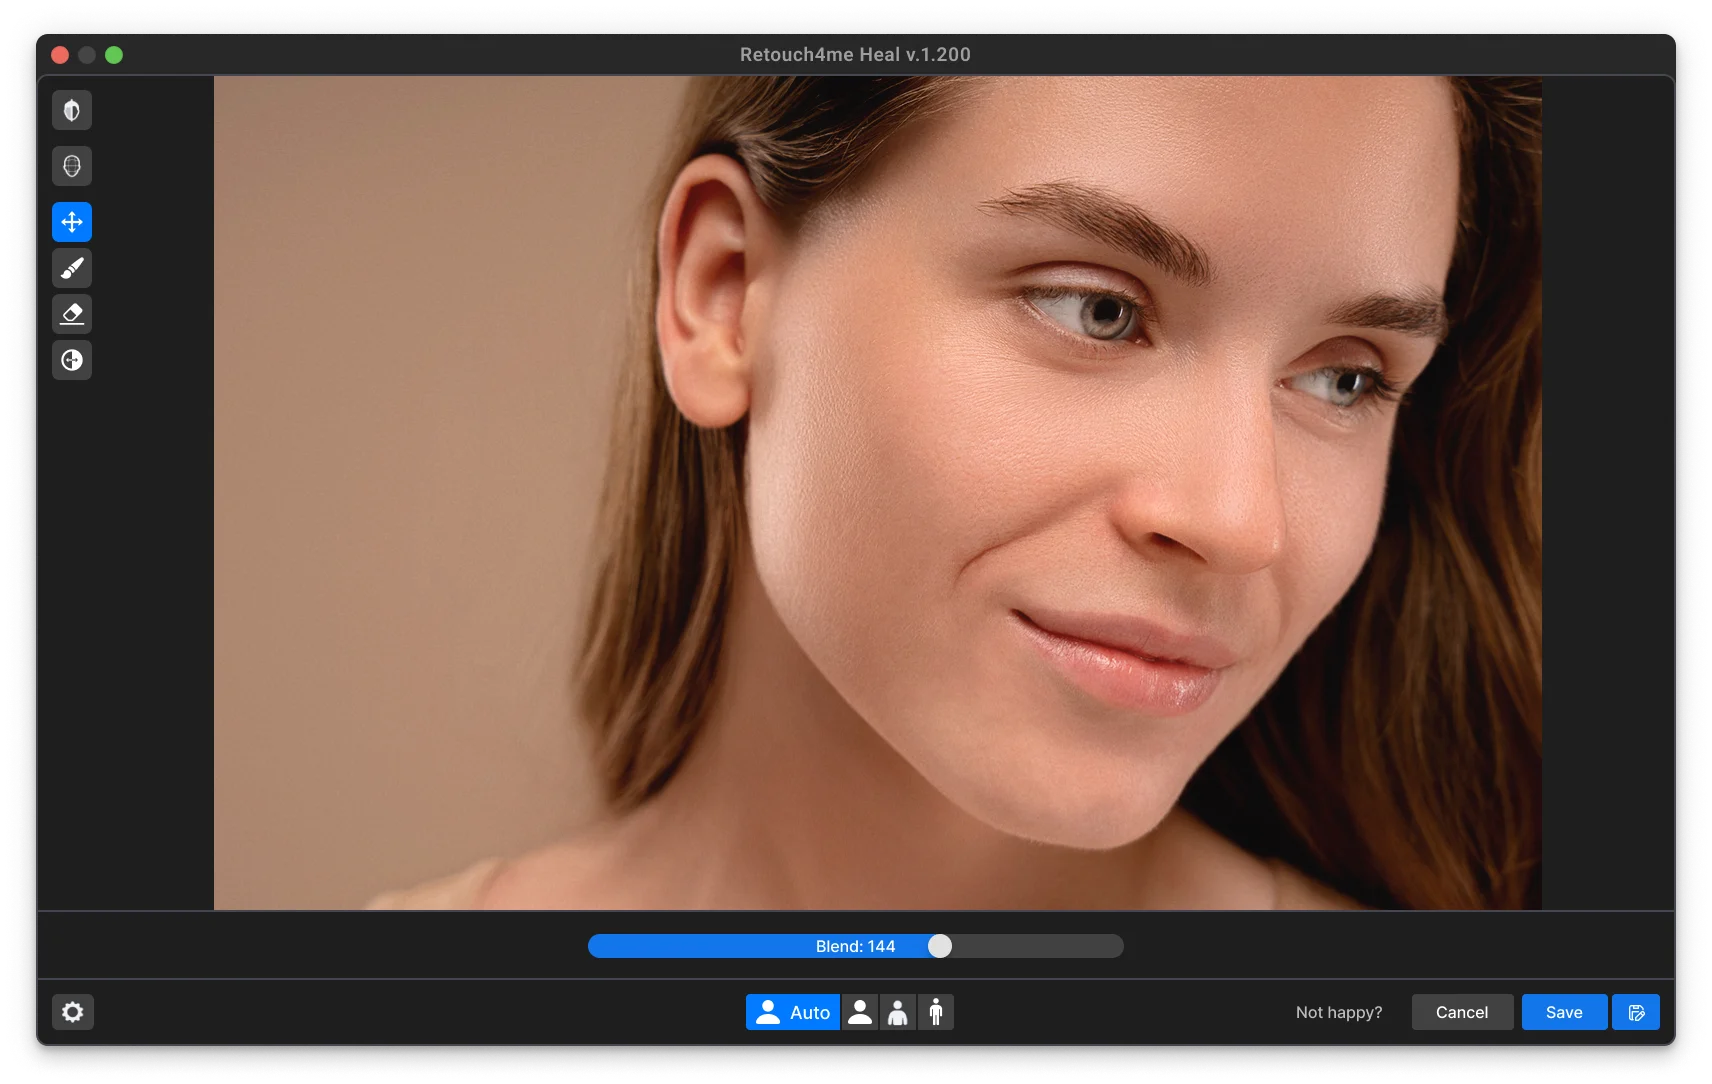The width and height of the screenshot is (1712, 1084).
Task: Click the Retouch4me Heal title bar
Action: click(x=855, y=55)
